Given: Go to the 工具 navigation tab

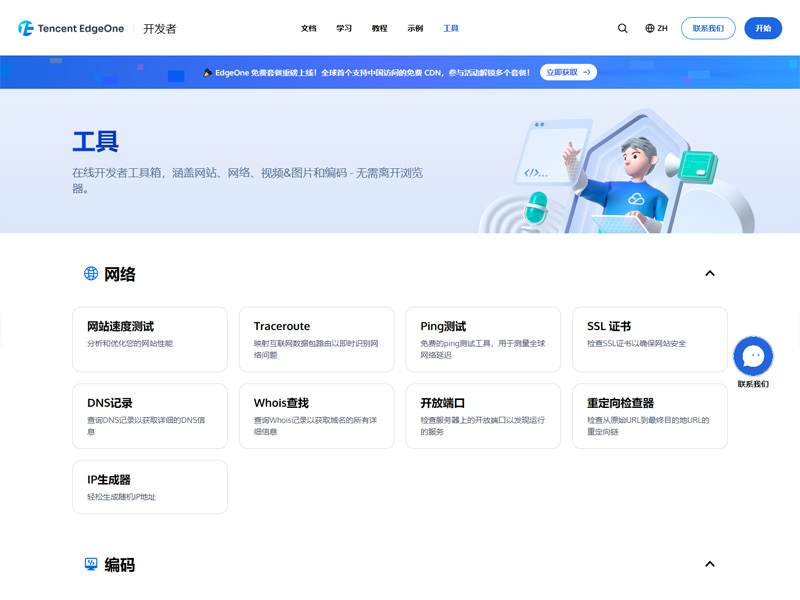Looking at the screenshot, I should tap(451, 29).
